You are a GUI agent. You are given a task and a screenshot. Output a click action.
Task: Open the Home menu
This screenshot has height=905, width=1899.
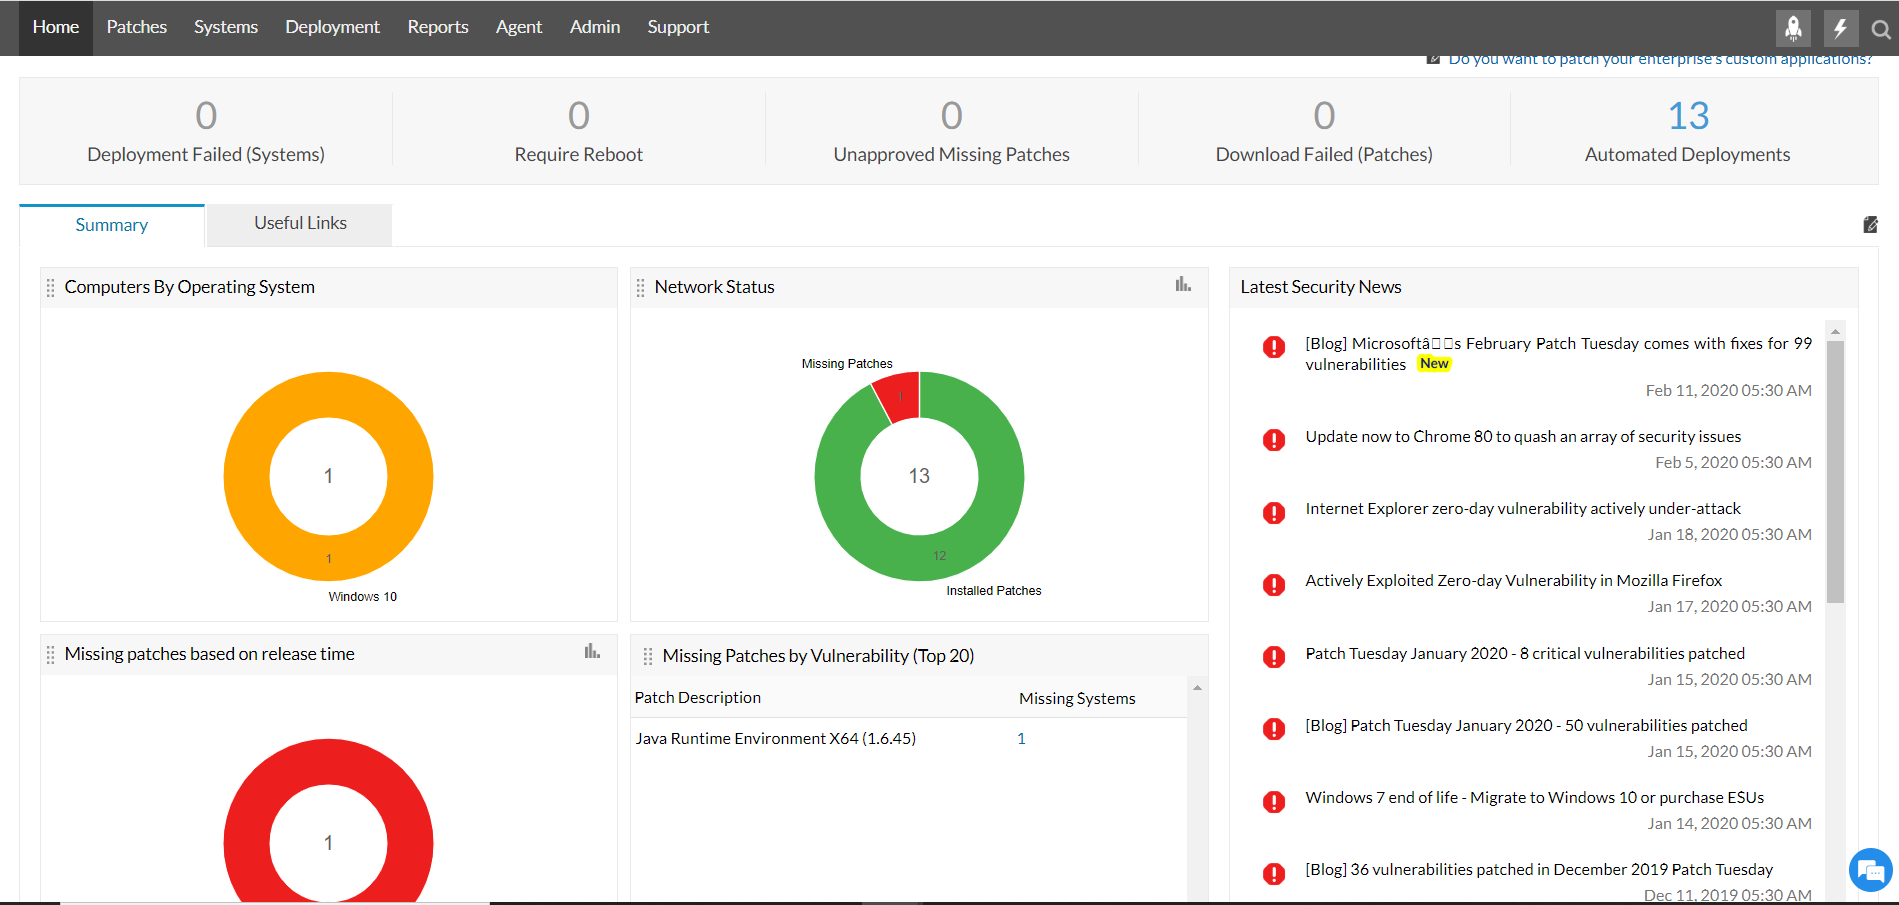(x=56, y=27)
